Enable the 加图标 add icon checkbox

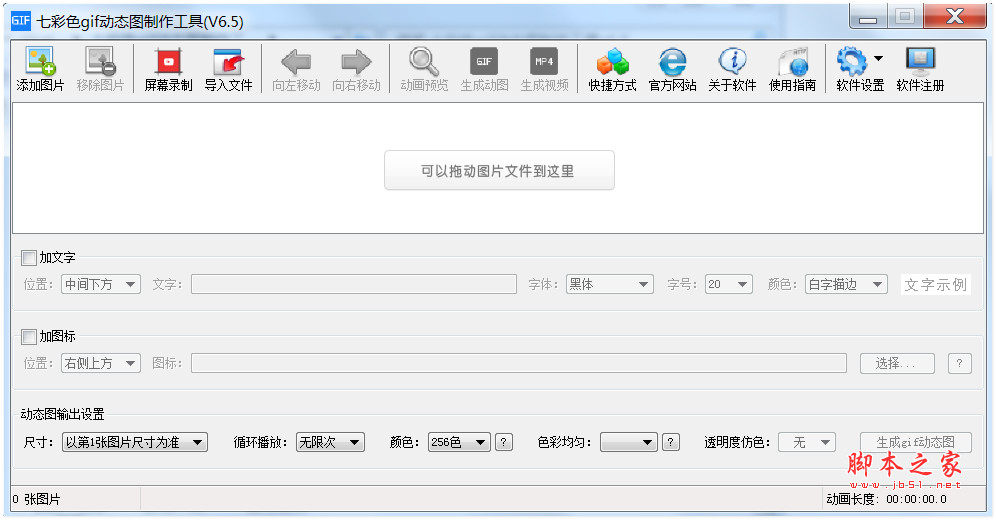click(29, 337)
